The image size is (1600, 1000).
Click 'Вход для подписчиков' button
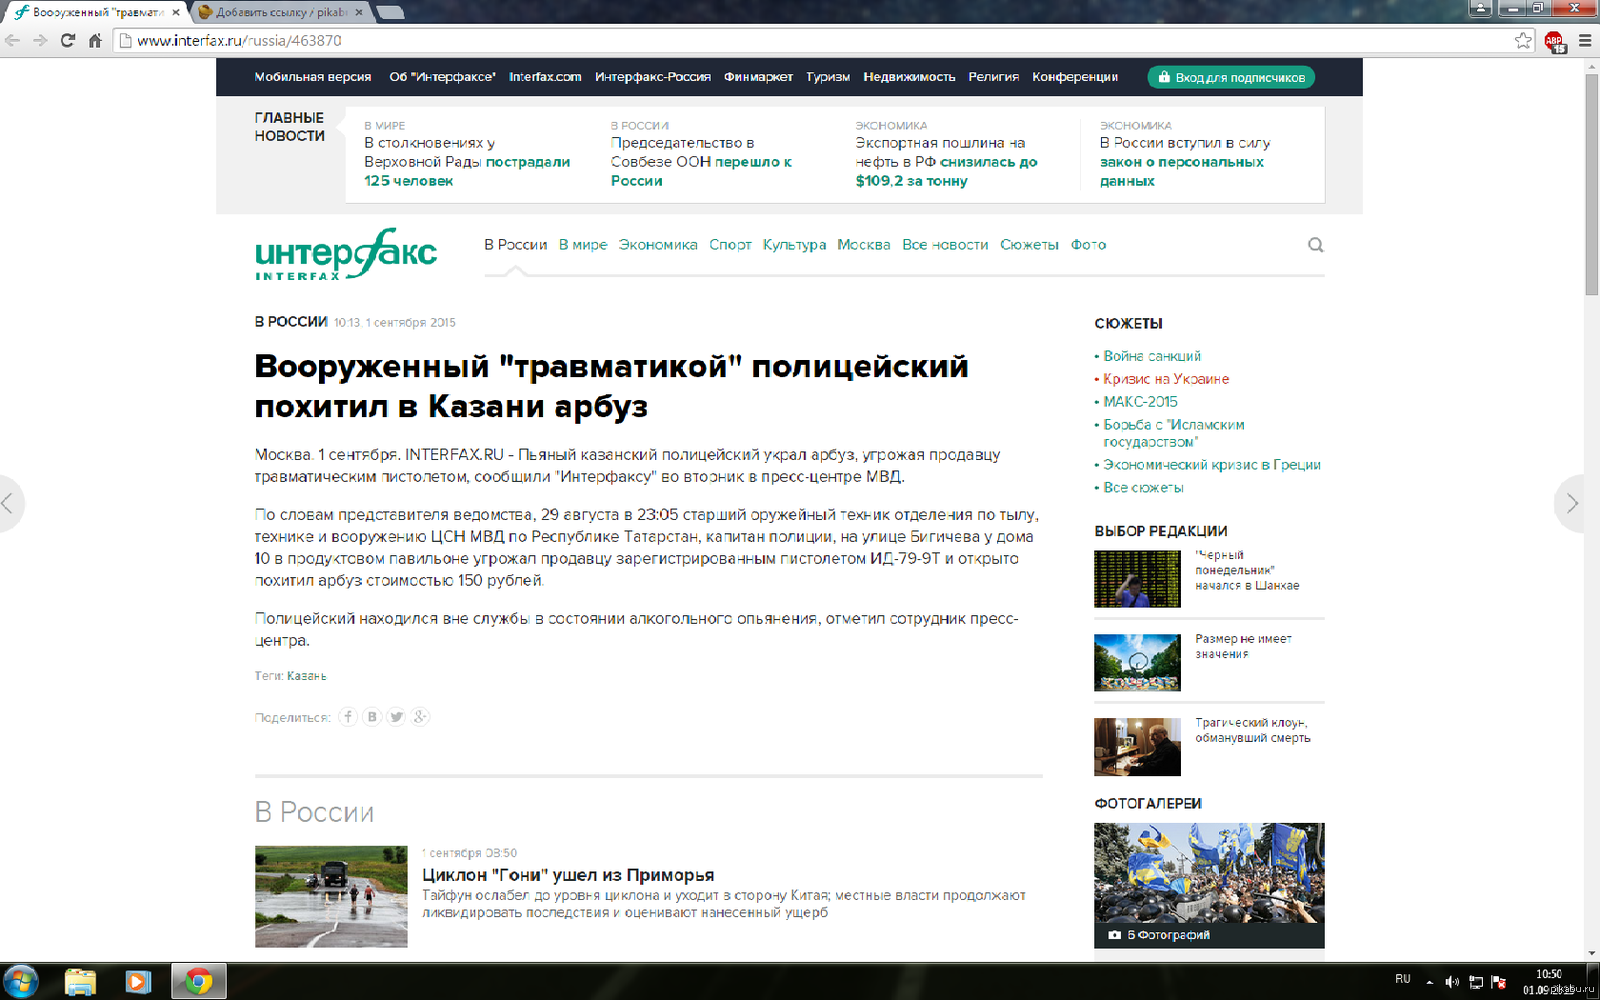[x=1230, y=77]
